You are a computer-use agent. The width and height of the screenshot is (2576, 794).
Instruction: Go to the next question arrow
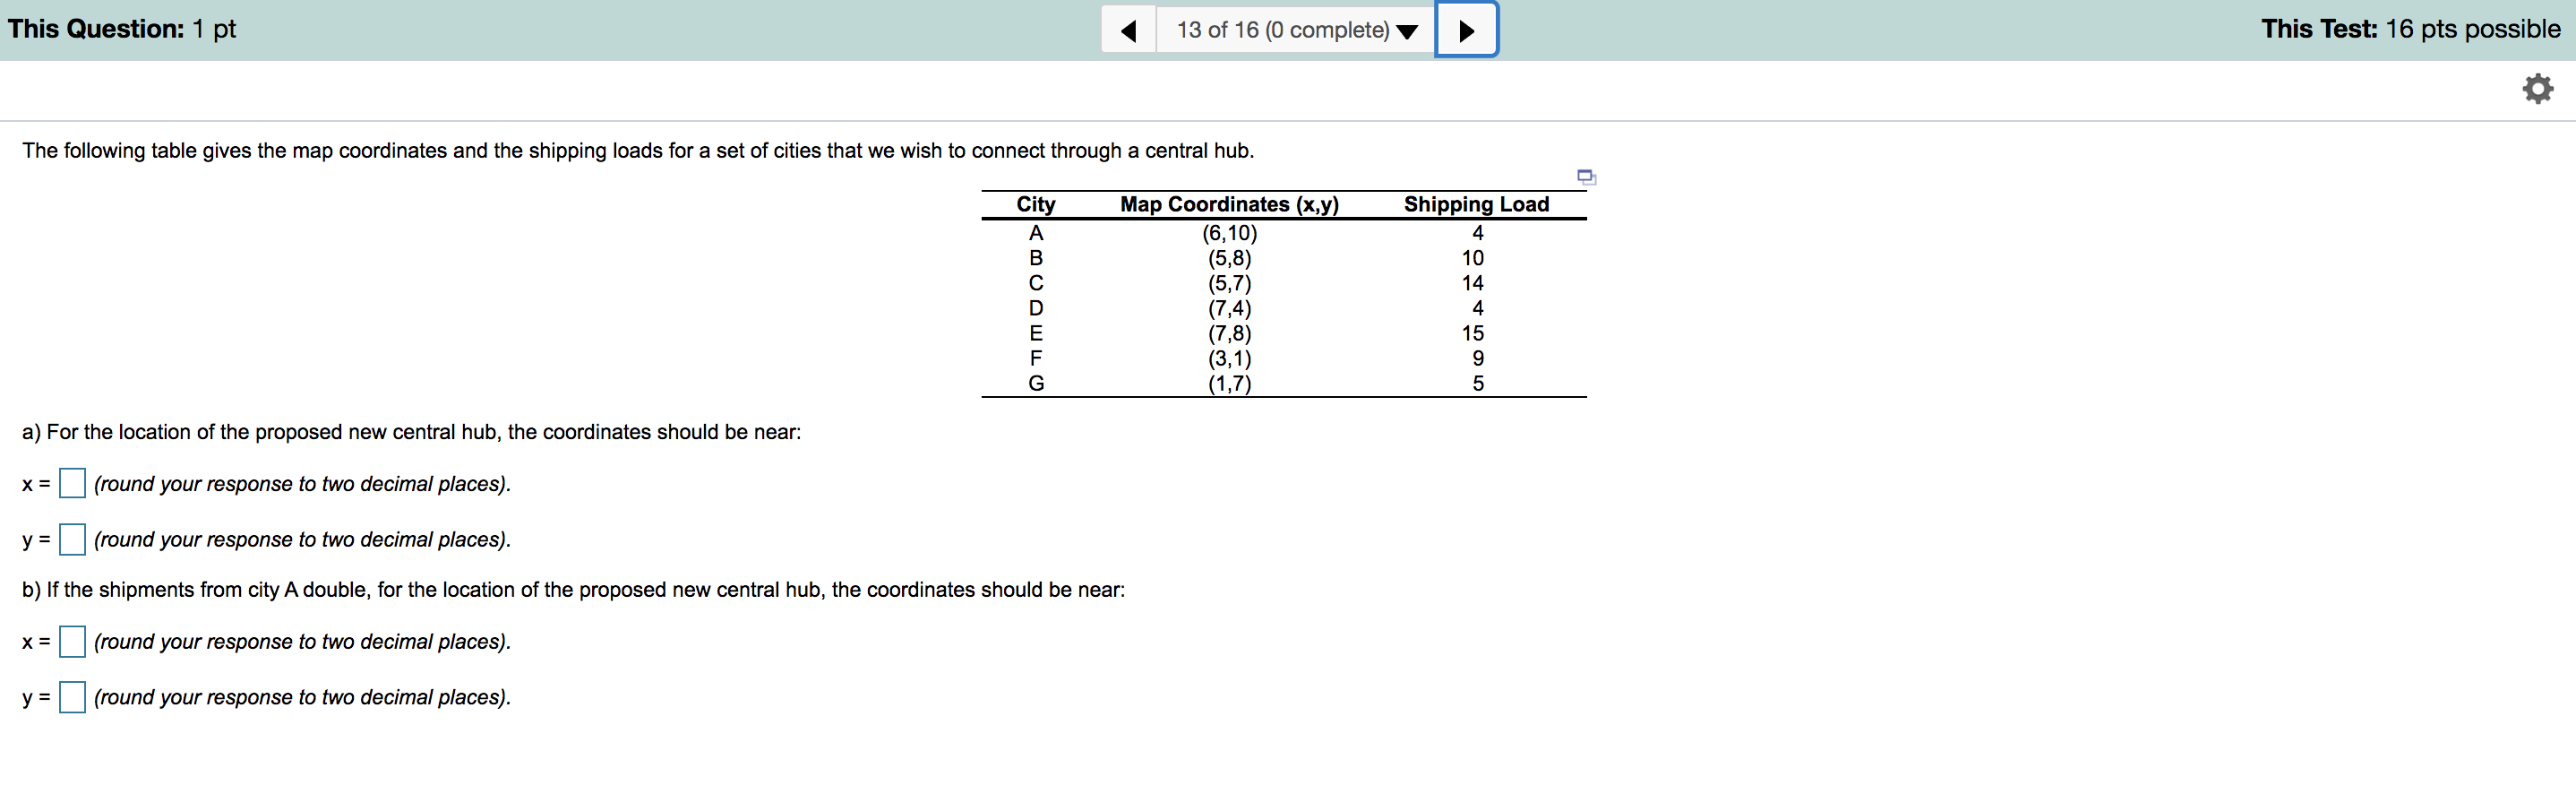(x=1466, y=30)
